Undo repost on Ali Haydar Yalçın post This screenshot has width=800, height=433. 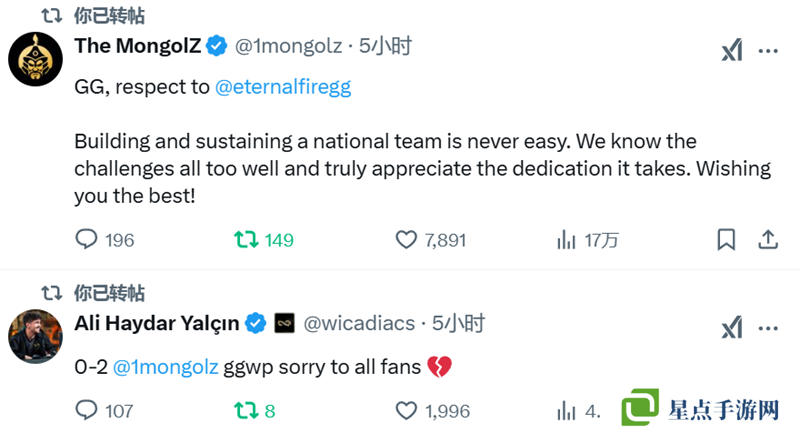pyautogui.click(x=245, y=410)
